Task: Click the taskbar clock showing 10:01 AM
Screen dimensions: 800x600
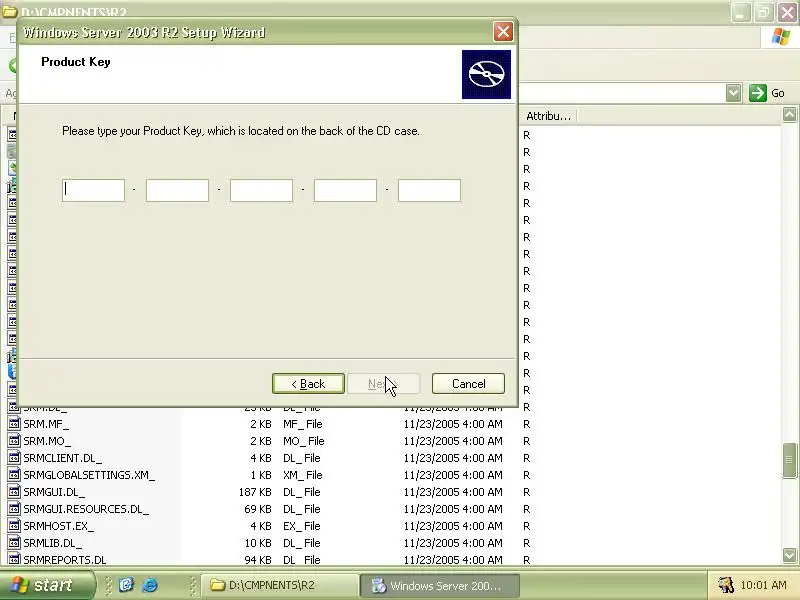Action: pos(763,585)
